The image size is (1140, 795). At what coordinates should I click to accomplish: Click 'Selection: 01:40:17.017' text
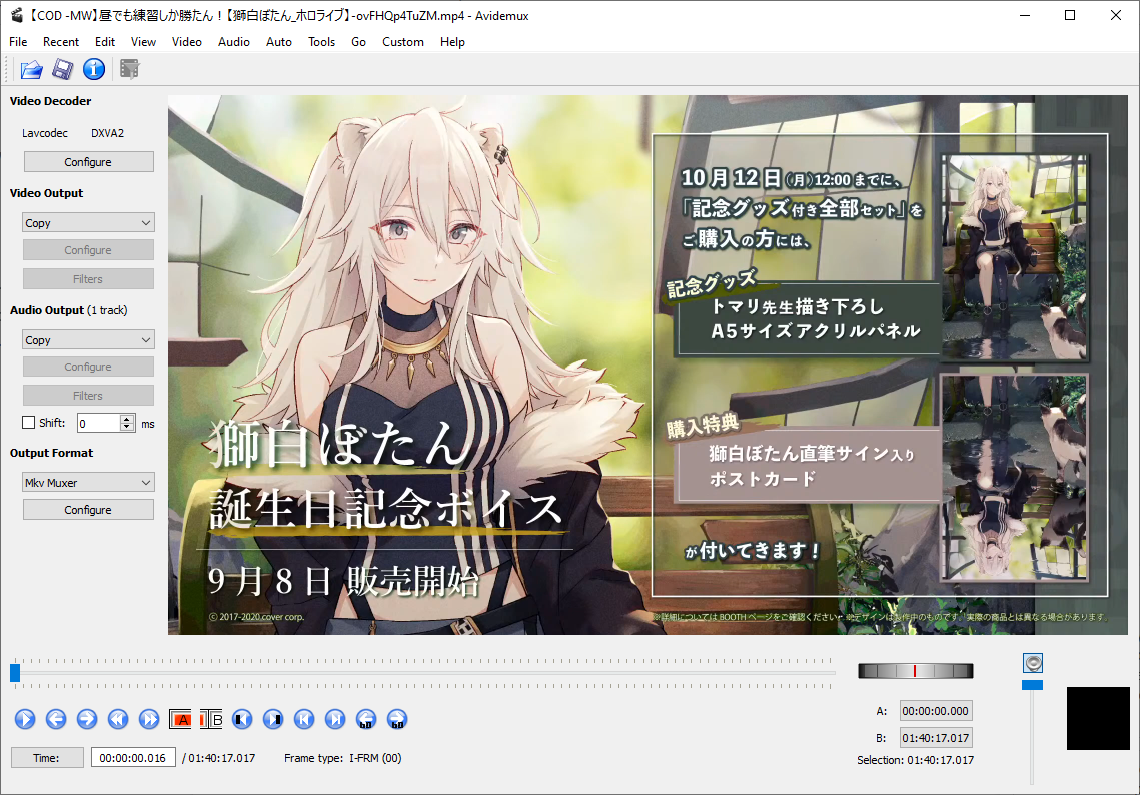[x=915, y=760]
